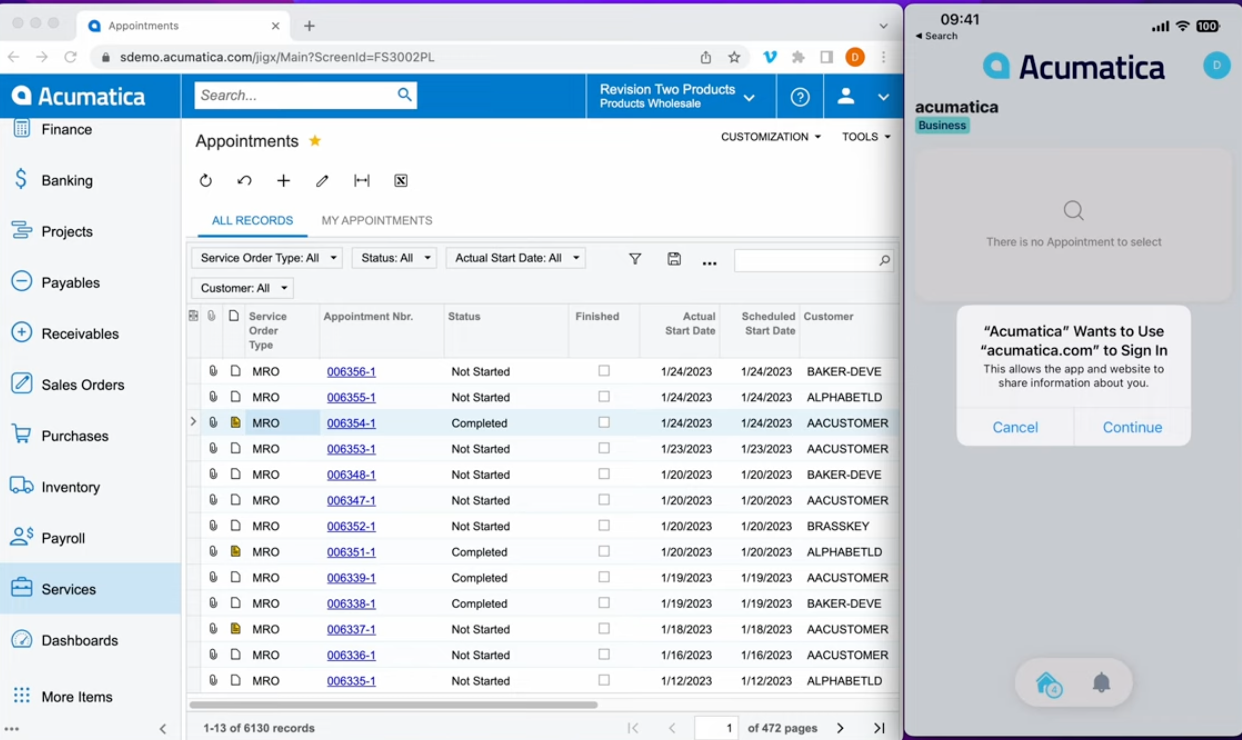1242x740 pixels.
Task: Check Finished box for appointment 006339-1
Action: tap(604, 578)
